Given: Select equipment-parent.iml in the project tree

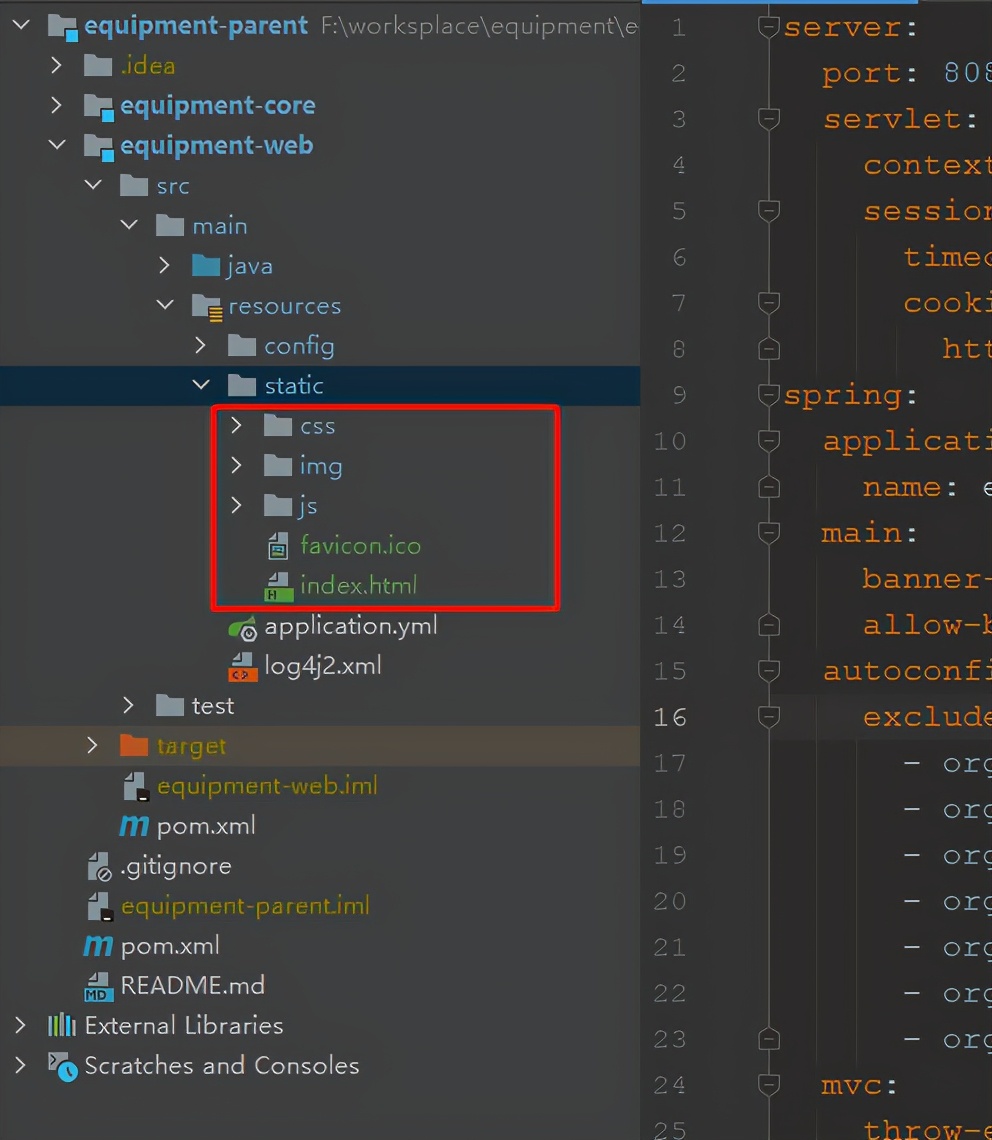Looking at the screenshot, I should [244, 906].
